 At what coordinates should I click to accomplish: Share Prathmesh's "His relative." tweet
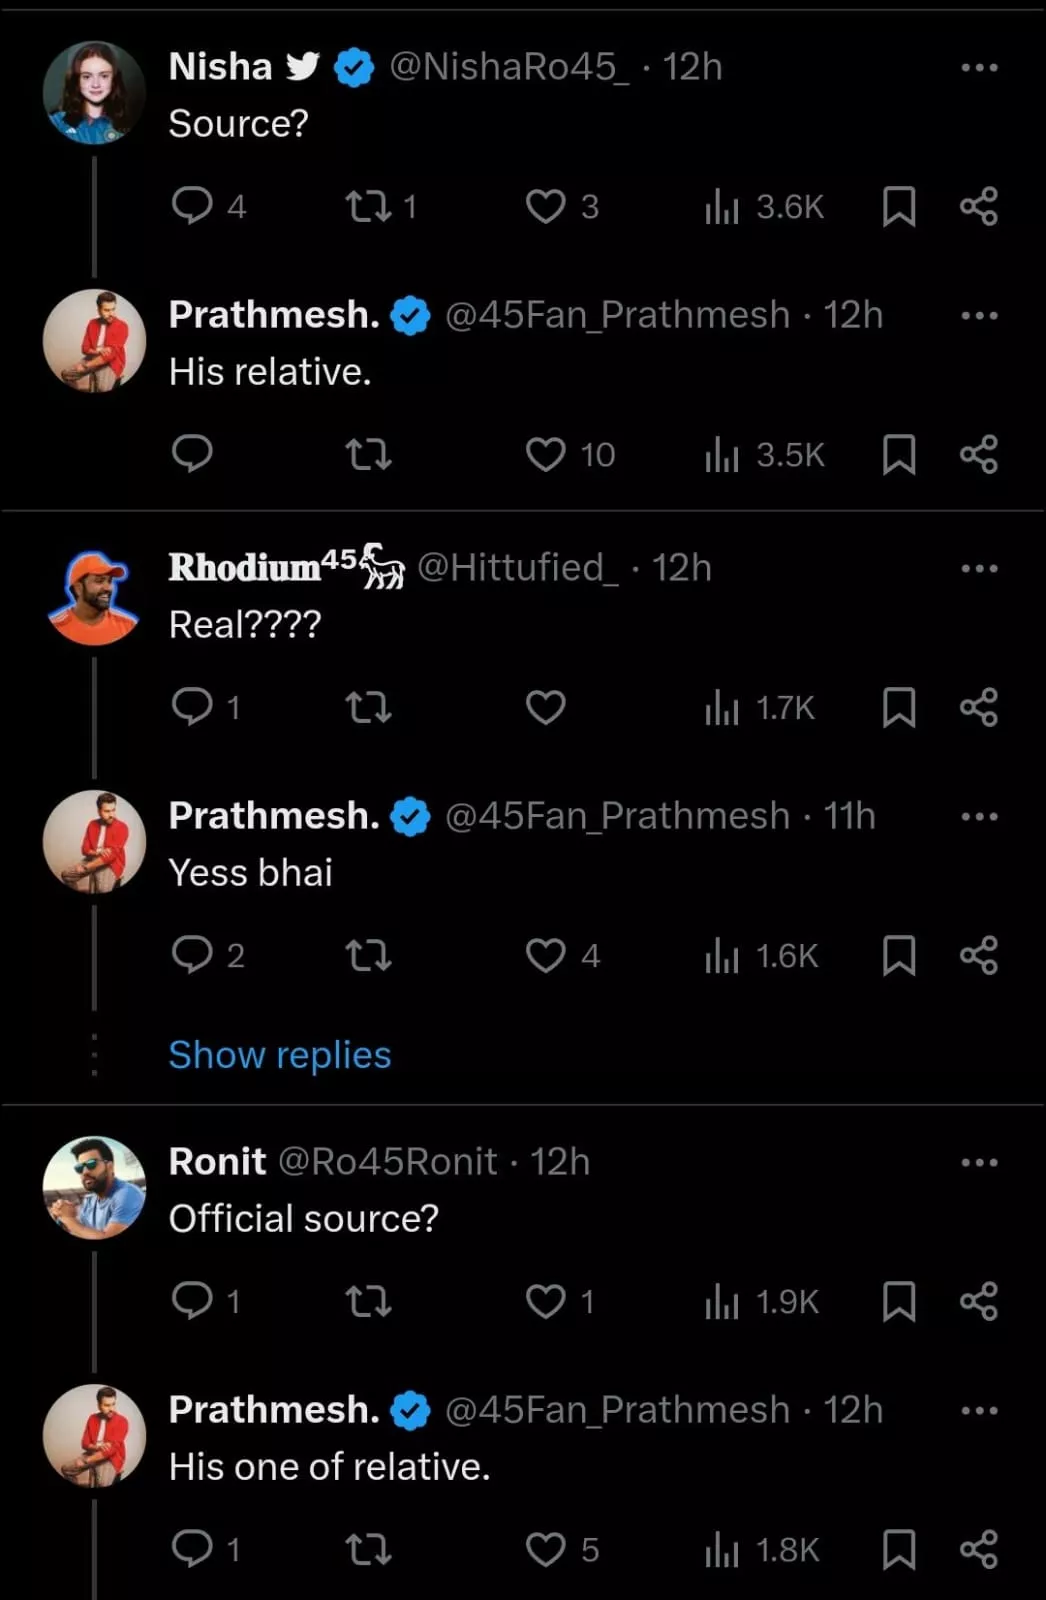(x=978, y=455)
